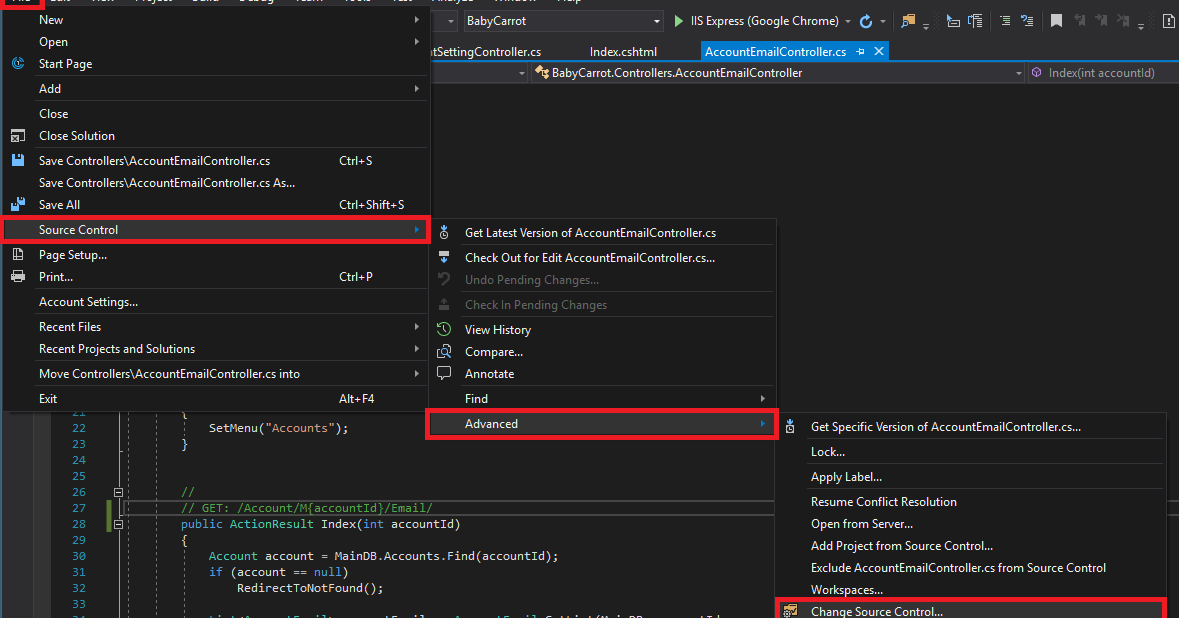This screenshot has height=618, width=1179.
Task: Click line number 30 in the gutter
Action: pyautogui.click(x=79, y=556)
